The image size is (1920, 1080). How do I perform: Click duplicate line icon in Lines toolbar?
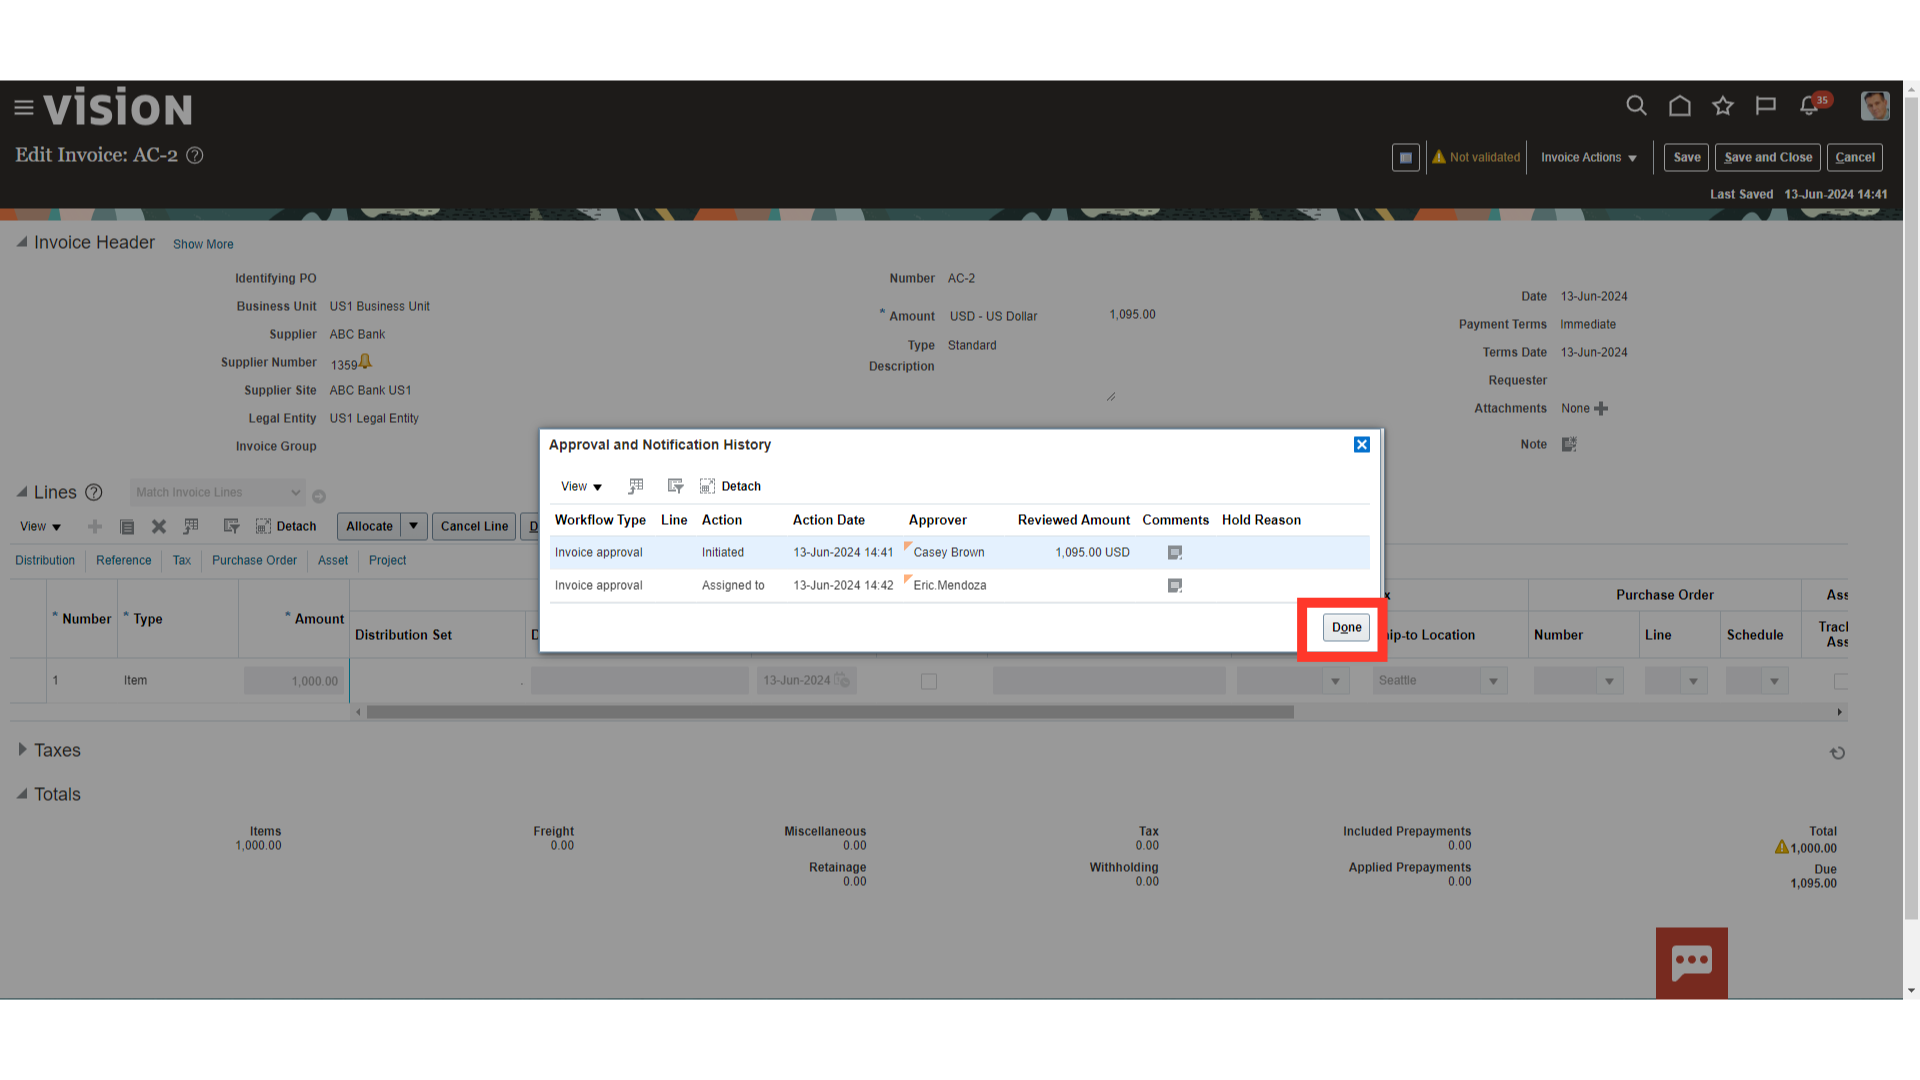pos(127,526)
